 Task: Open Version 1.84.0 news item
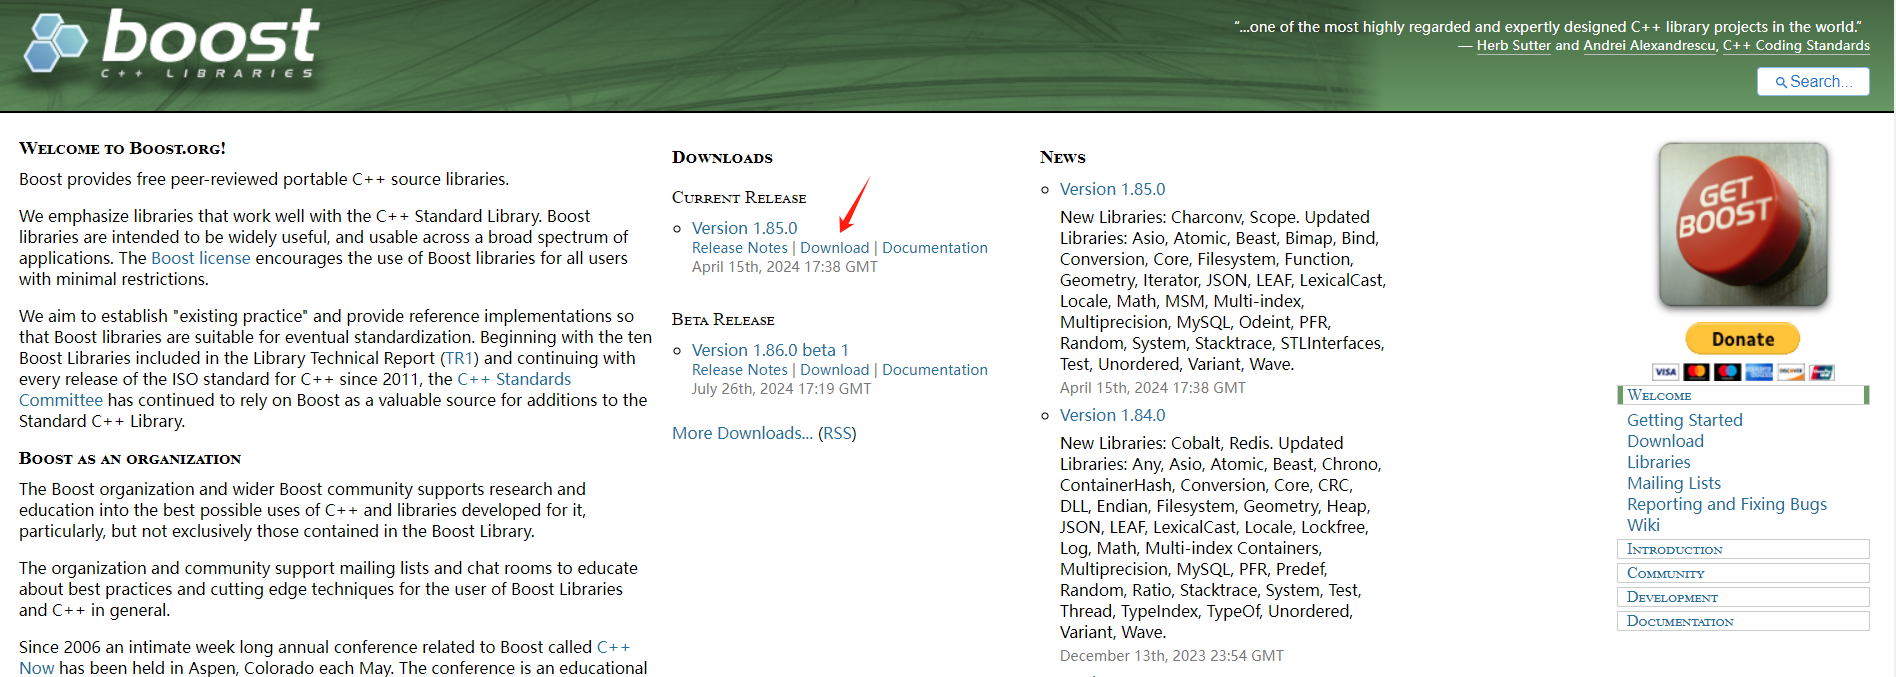[x=1112, y=415]
